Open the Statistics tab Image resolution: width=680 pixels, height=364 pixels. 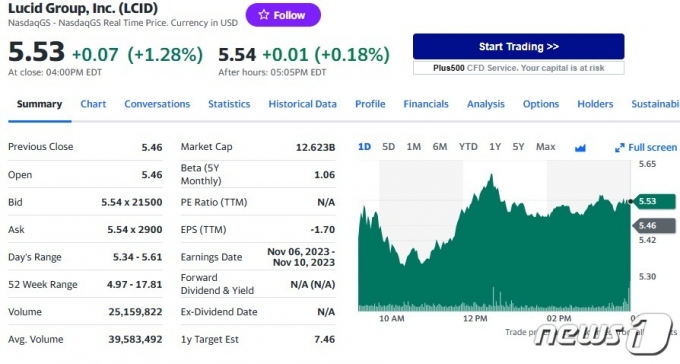(229, 104)
